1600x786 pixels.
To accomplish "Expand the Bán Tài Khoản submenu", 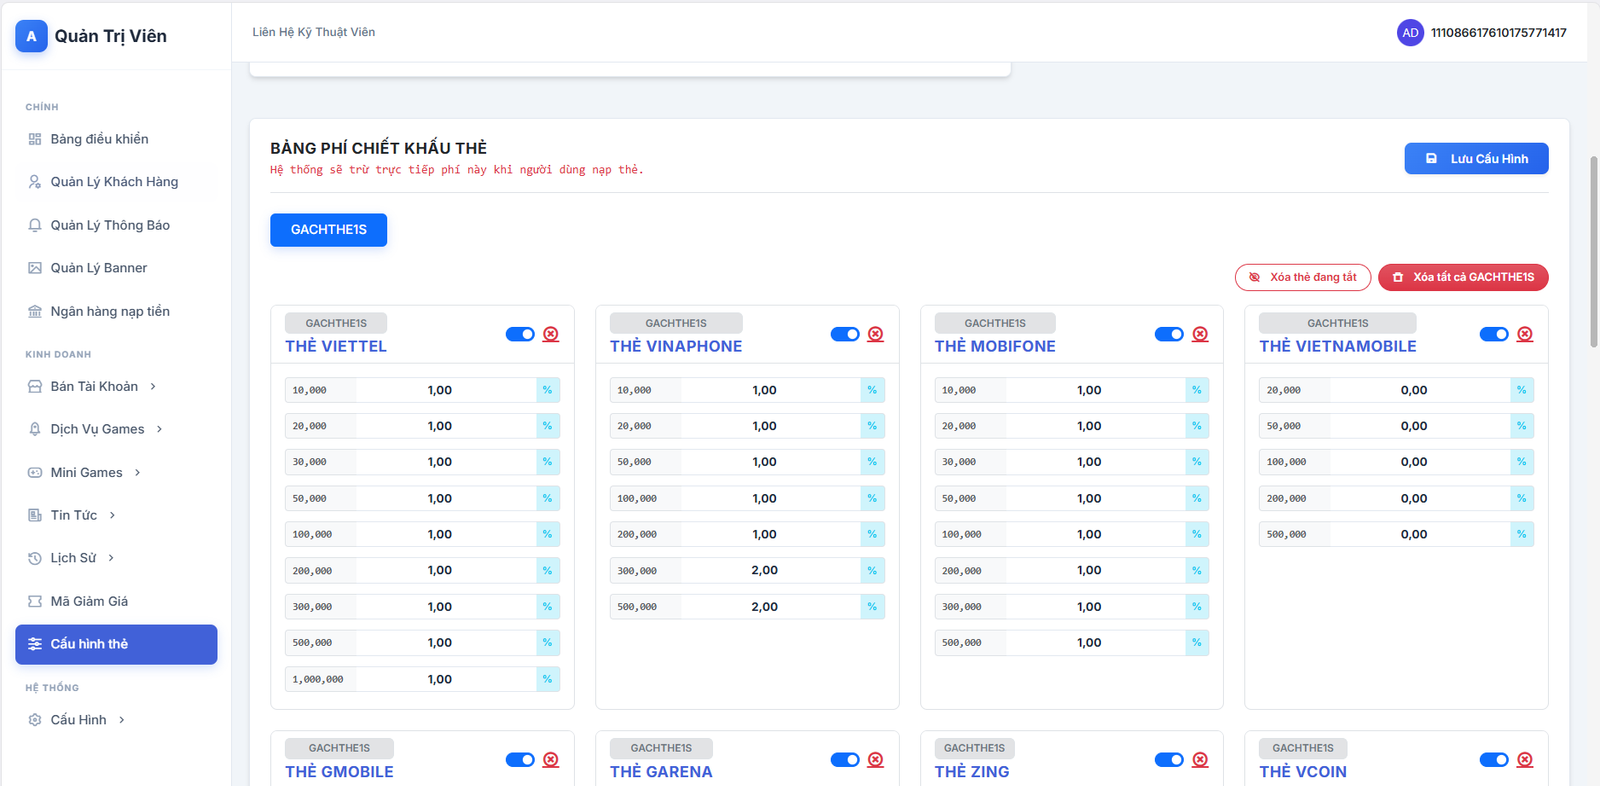I will coord(153,386).
